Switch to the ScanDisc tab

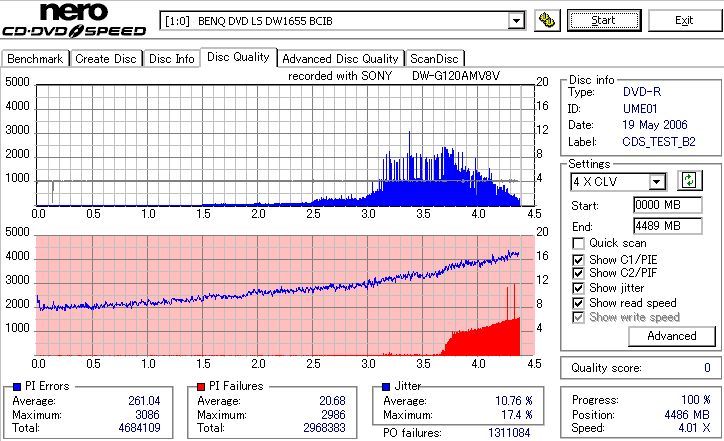[x=434, y=59]
